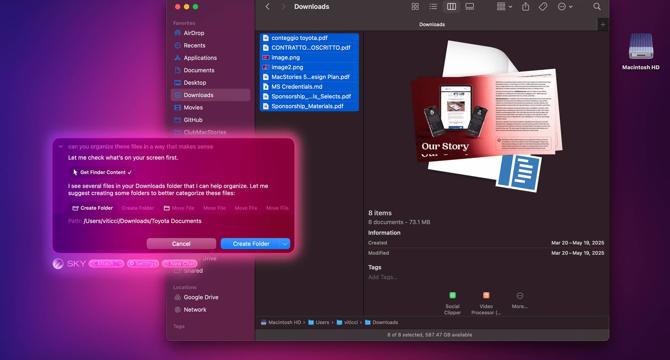Cancel the Sky folder creation
The width and height of the screenshot is (670, 360).
(181, 244)
